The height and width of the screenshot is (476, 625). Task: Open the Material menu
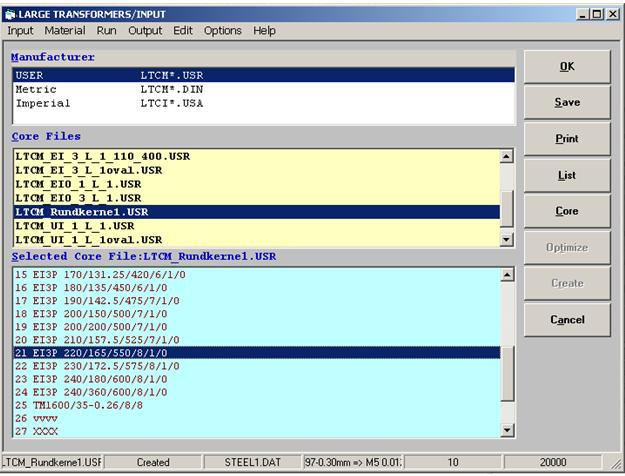65,31
